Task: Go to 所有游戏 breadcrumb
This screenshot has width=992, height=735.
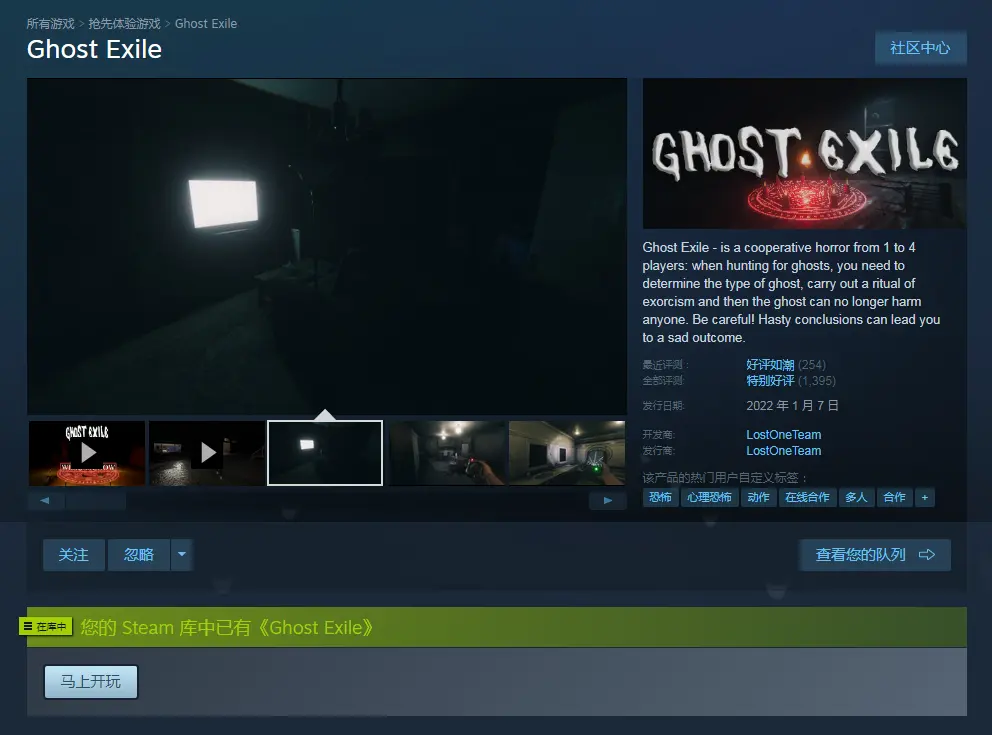Action: [x=50, y=23]
